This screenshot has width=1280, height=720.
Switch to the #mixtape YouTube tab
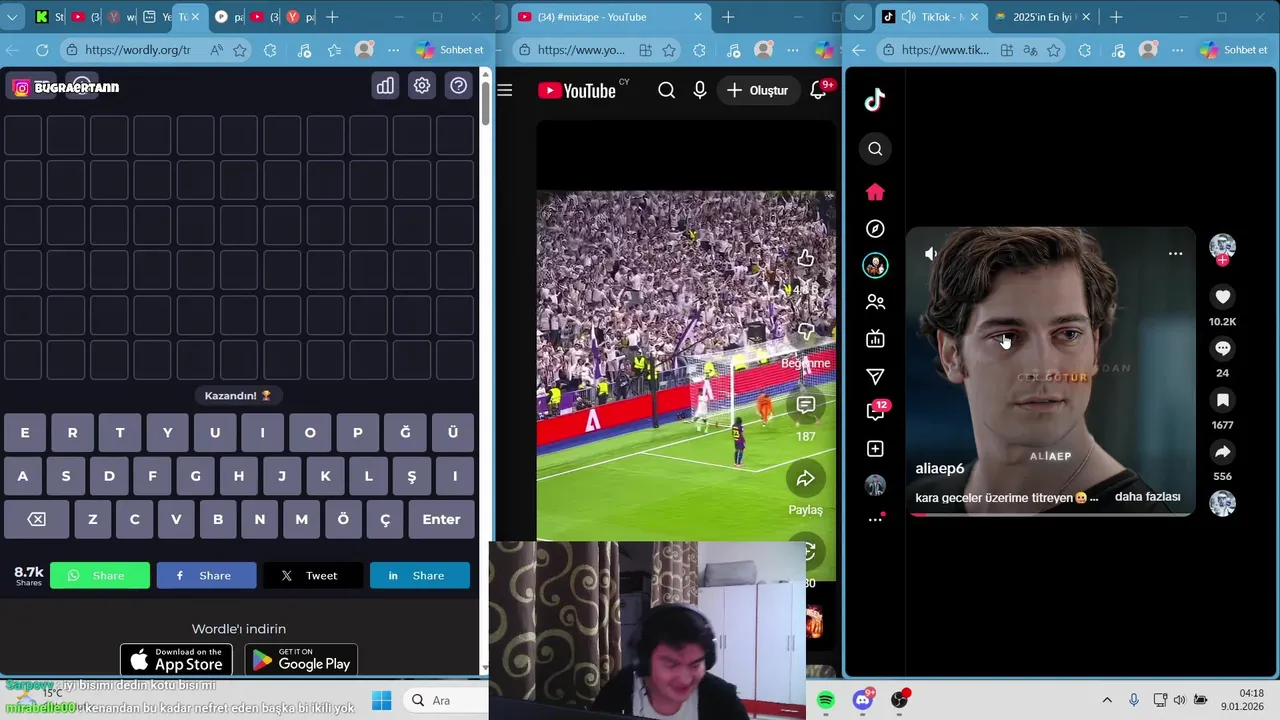pos(611,17)
